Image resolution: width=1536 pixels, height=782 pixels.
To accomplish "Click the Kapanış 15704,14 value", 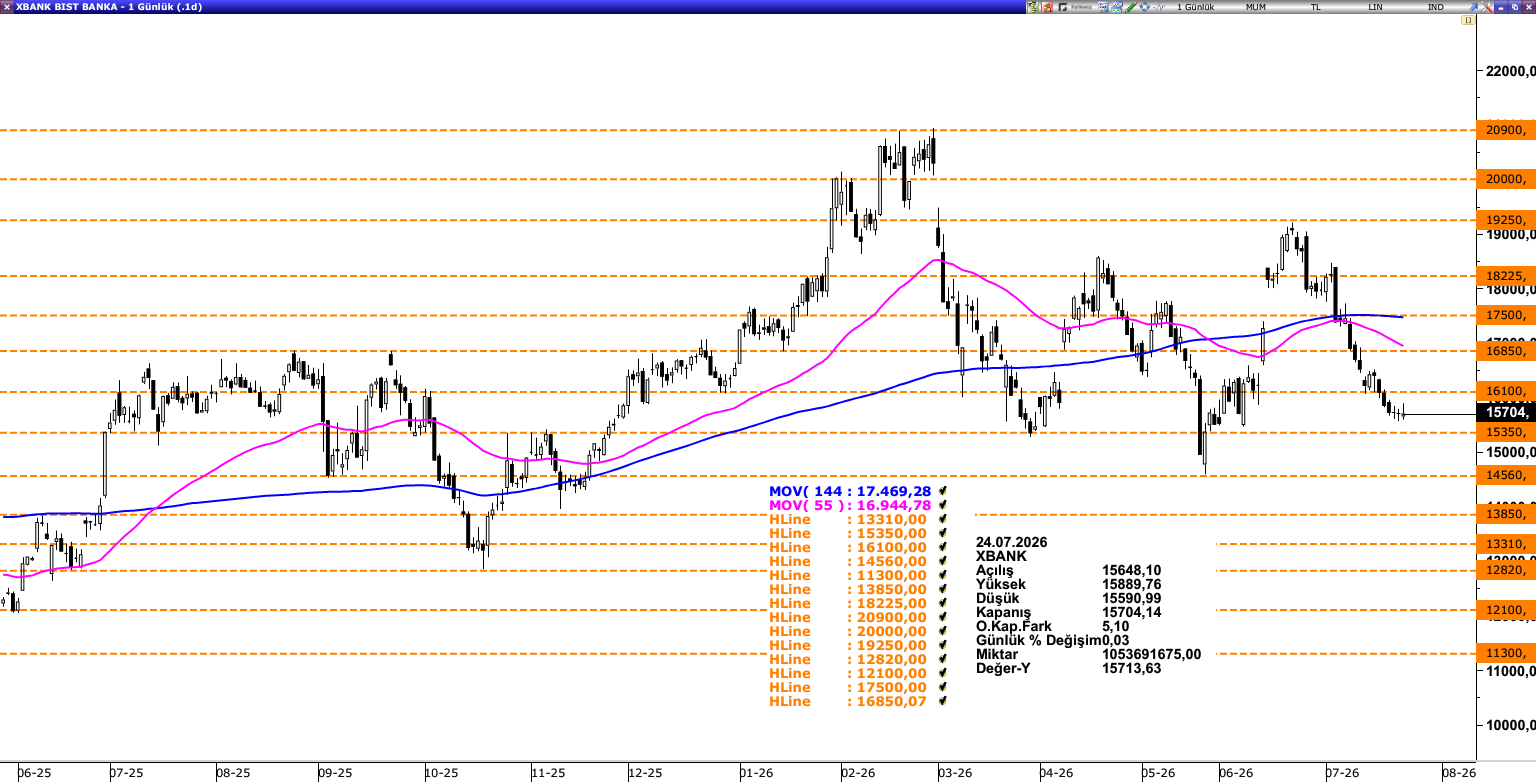I will 1132,612.
